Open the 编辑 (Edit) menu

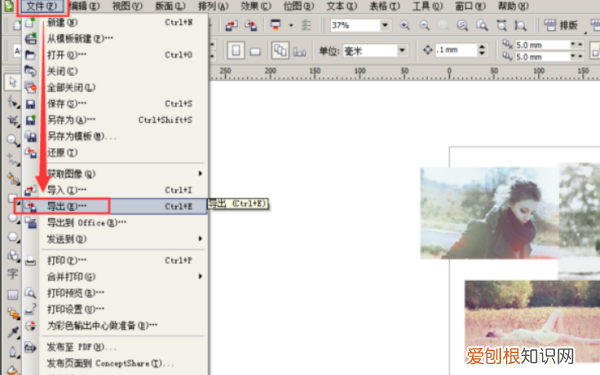85,6
